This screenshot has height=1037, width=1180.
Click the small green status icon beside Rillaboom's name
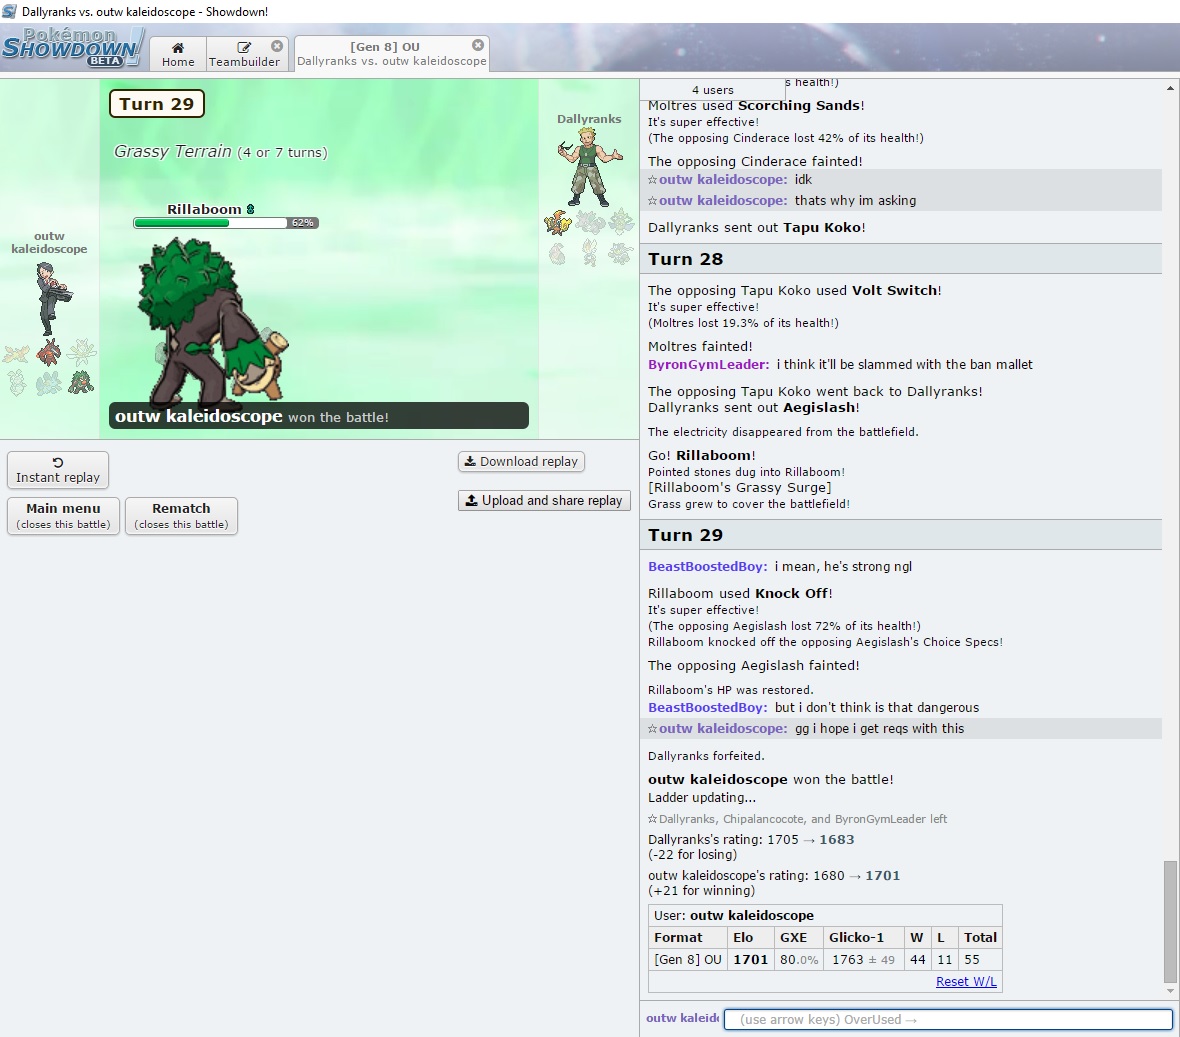click(251, 209)
